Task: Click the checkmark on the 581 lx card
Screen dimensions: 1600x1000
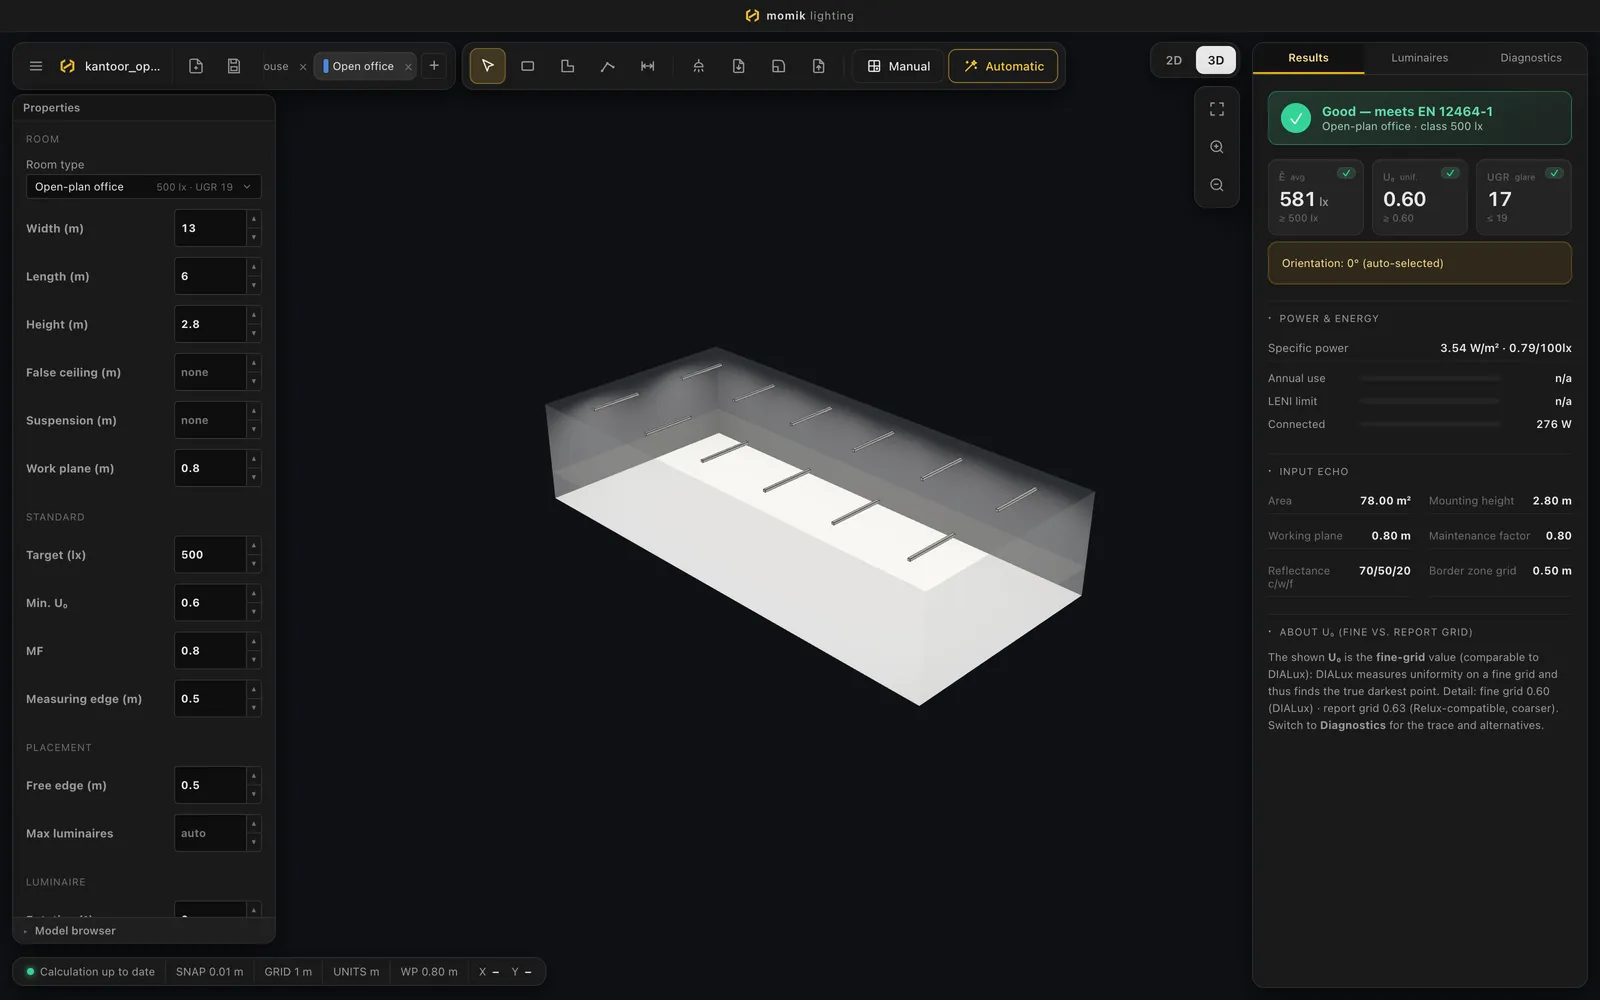Action: tap(1346, 173)
